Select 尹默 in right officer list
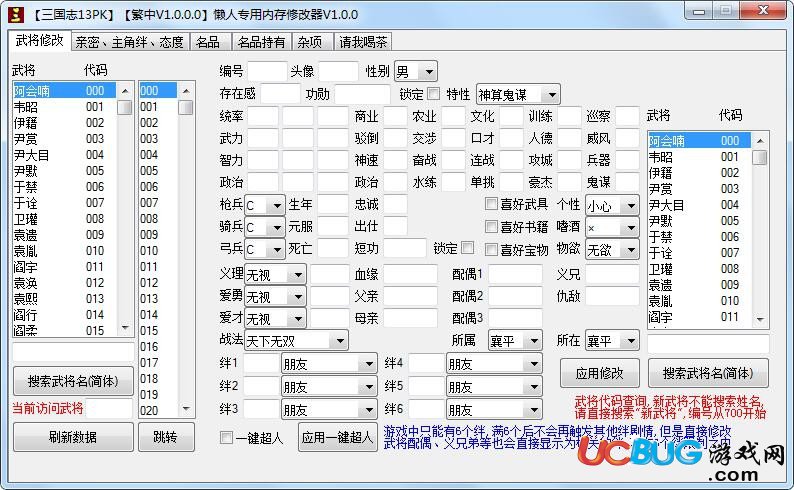 [x=700, y=221]
